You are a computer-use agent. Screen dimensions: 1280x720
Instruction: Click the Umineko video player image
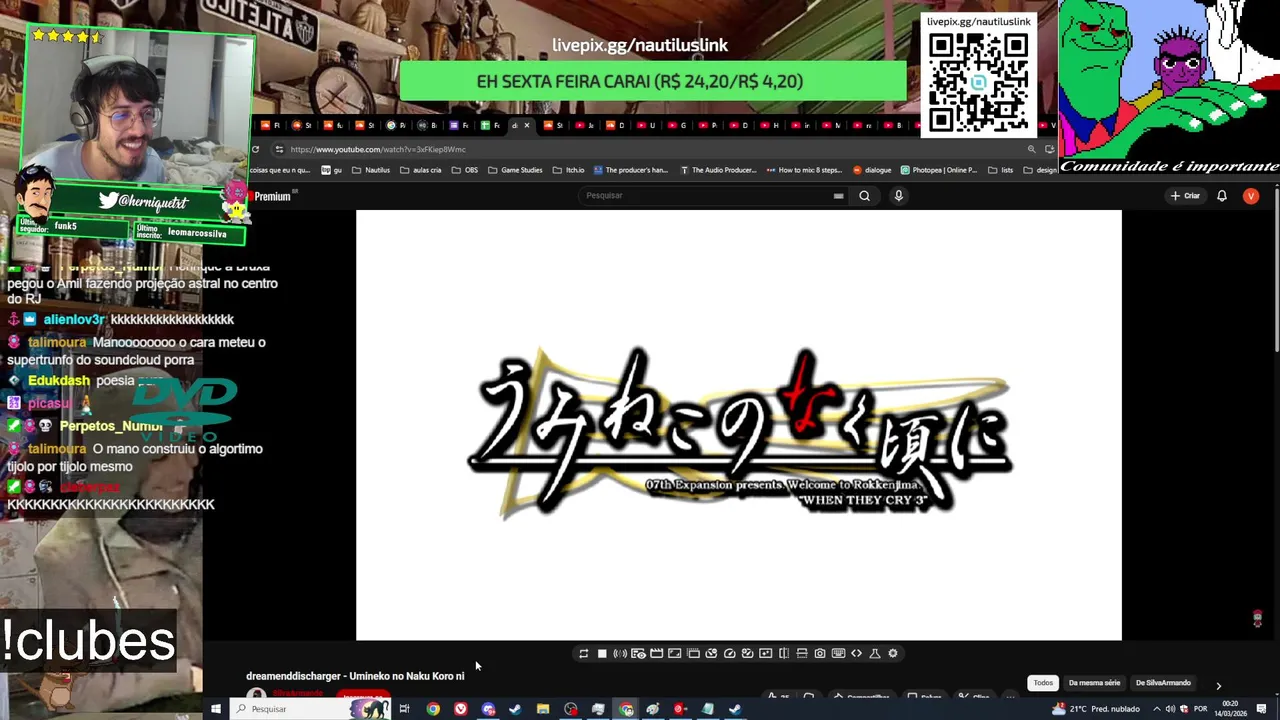click(739, 425)
